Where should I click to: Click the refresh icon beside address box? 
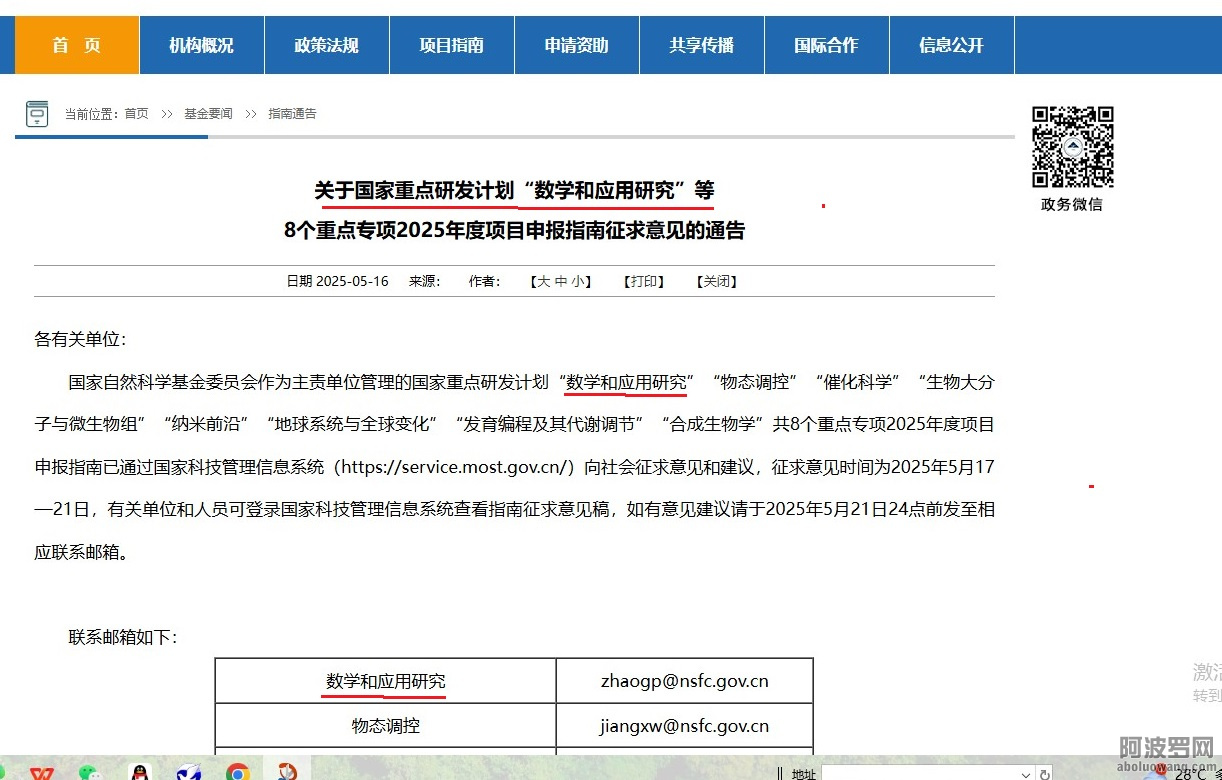point(1045,774)
